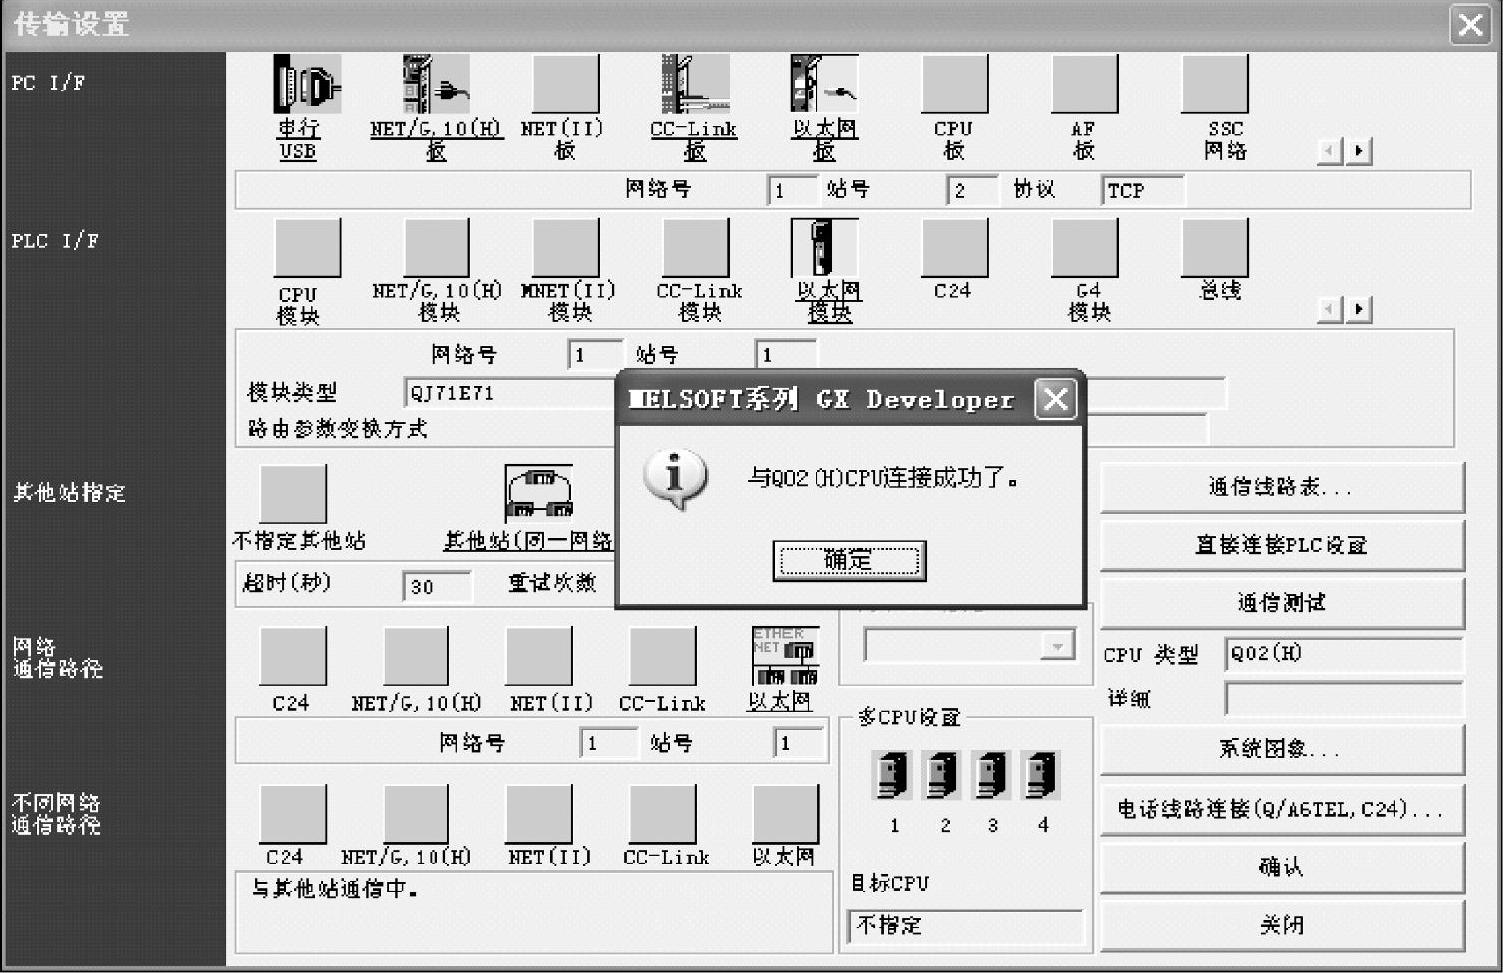Select the CC-Link 板 icon in PC I/F
The image size is (1503, 973).
click(695, 84)
